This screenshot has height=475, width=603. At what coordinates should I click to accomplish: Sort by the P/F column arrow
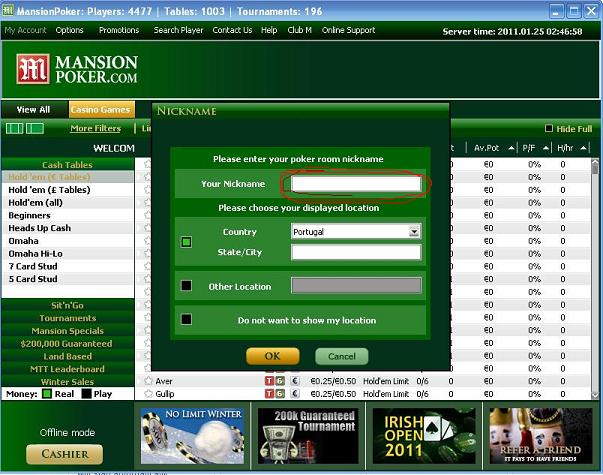pyautogui.click(x=546, y=148)
